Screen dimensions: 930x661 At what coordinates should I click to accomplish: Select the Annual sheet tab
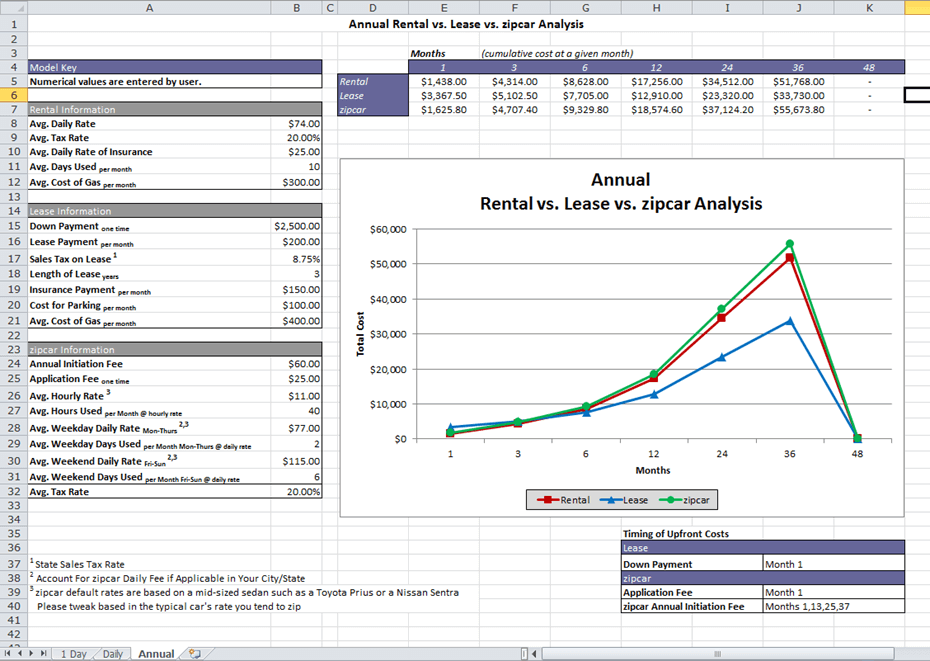click(156, 654)
